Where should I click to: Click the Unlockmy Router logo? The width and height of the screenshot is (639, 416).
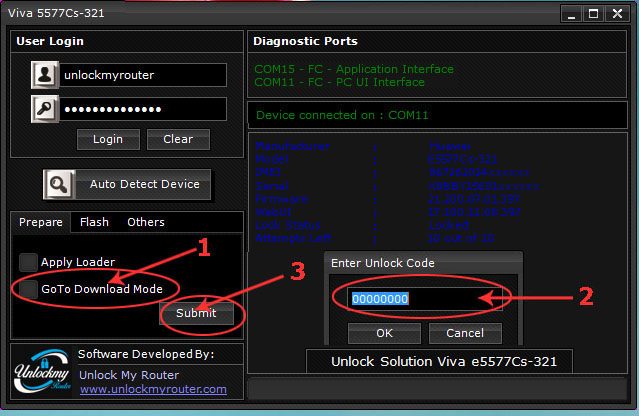pyautogui.click(x=42, y=371)
